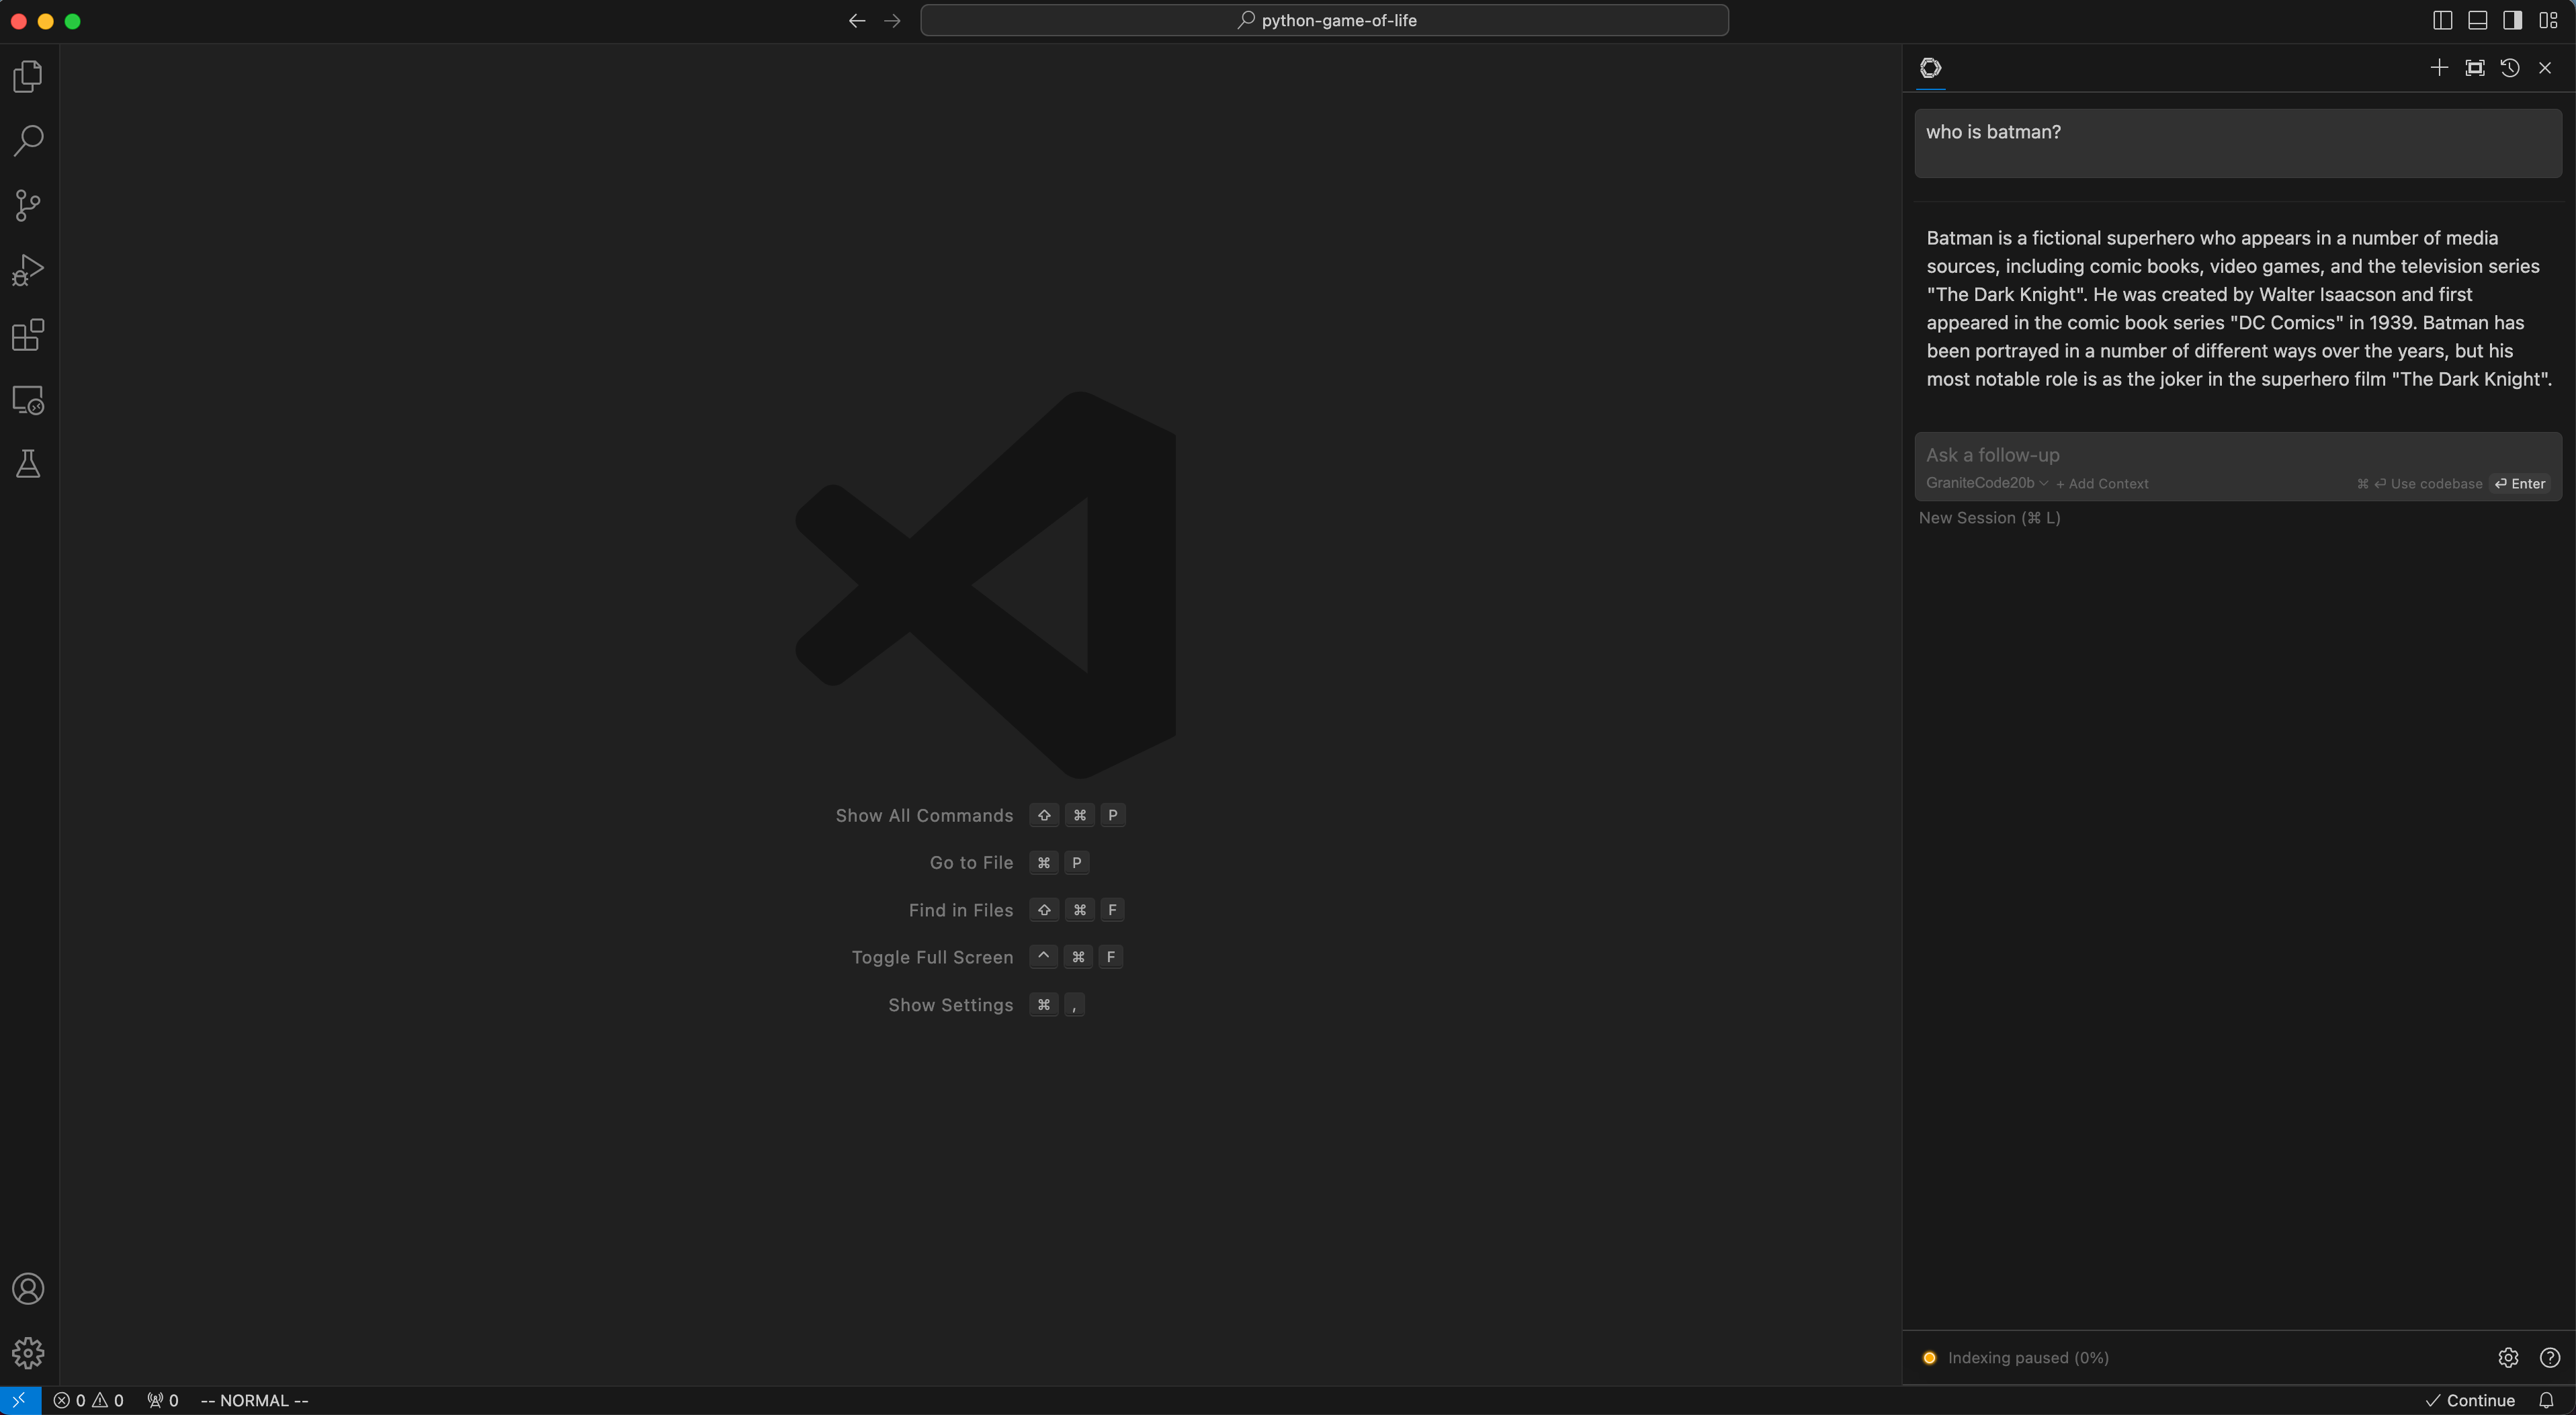Screen dimensions: 2576x1415
Task: Open Continue help question mark icon
Action: tap(2550, 1357)
